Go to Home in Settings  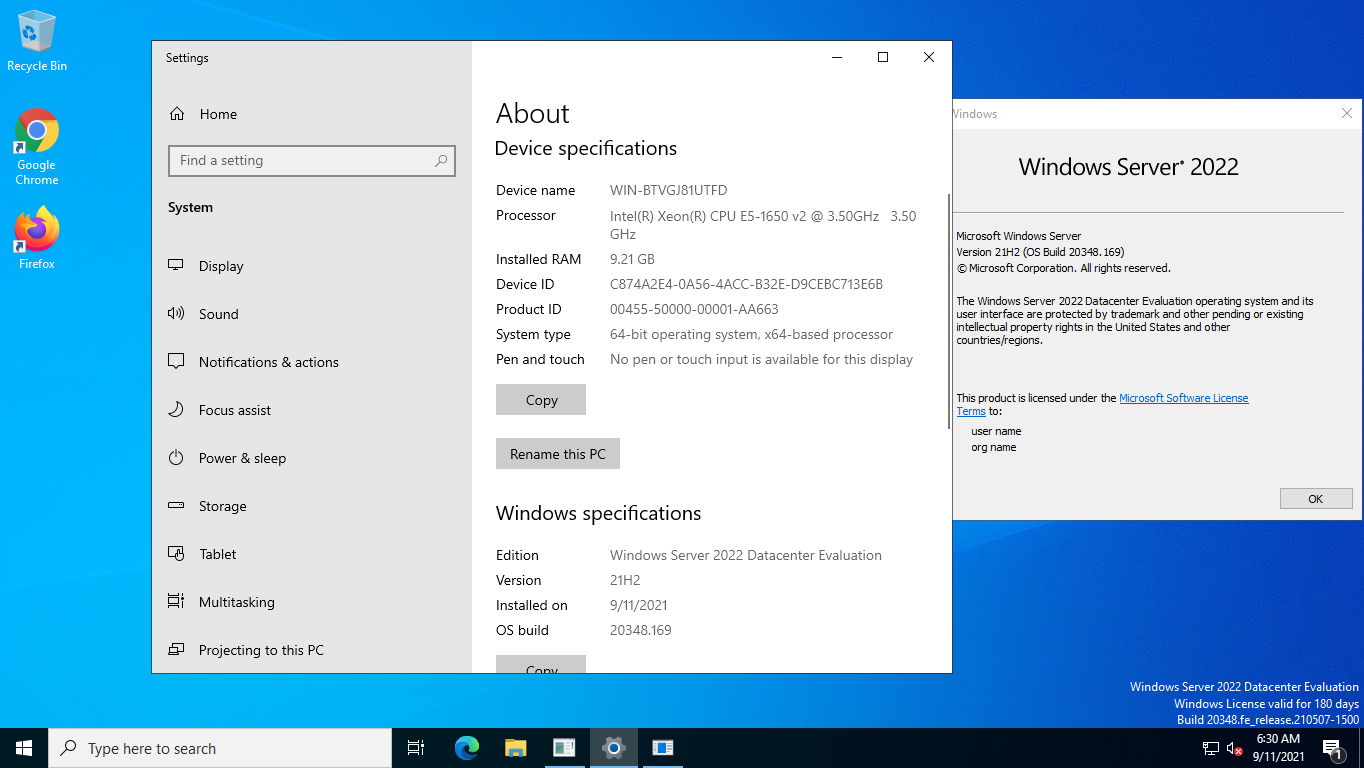(x=218, y=114)
